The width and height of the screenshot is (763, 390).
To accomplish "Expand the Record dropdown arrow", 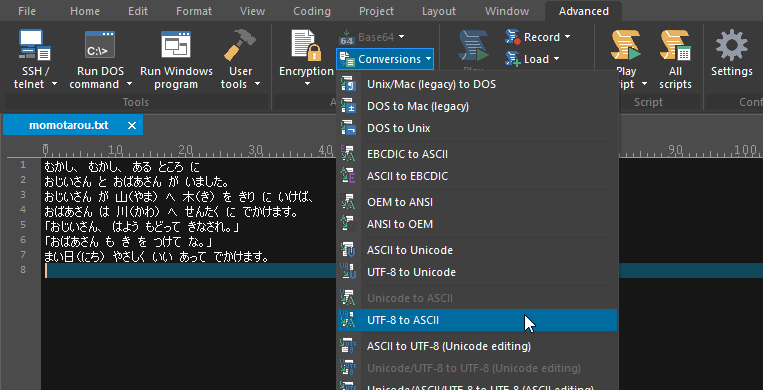I will point(567,37).
